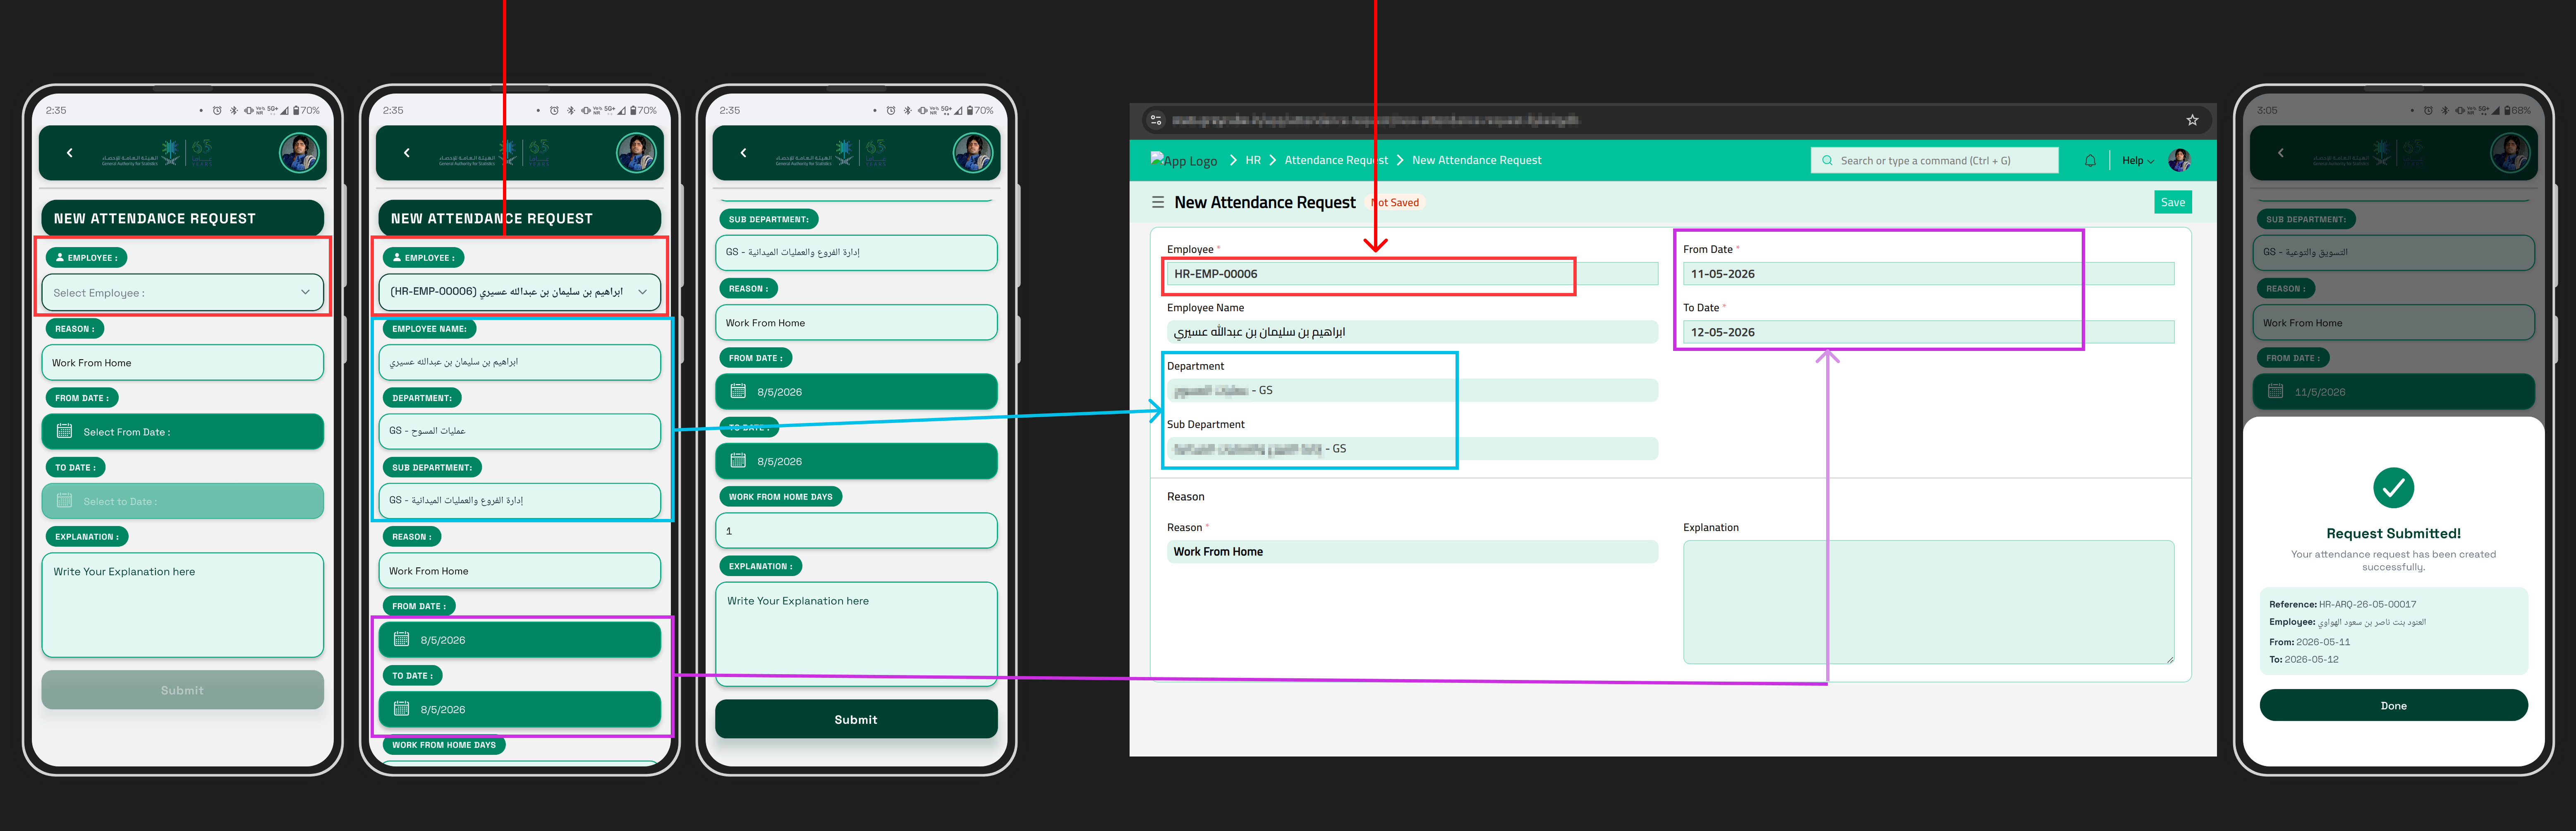Click Save button on web form
This screenshot has width=2576, height=831.
[2173, 202]
